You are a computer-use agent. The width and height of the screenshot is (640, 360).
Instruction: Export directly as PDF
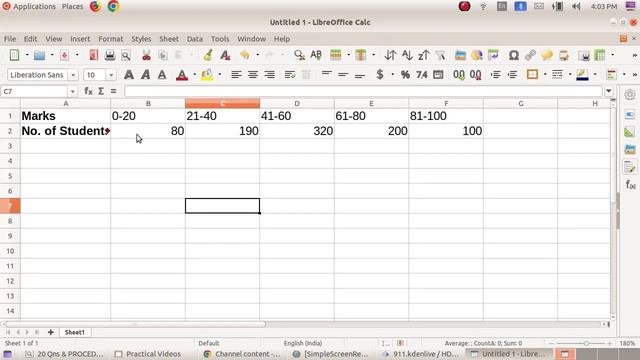tap(93, 55)
